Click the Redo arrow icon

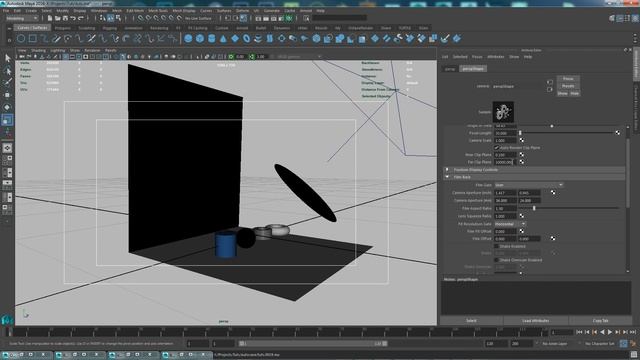[x=81, y=18]
